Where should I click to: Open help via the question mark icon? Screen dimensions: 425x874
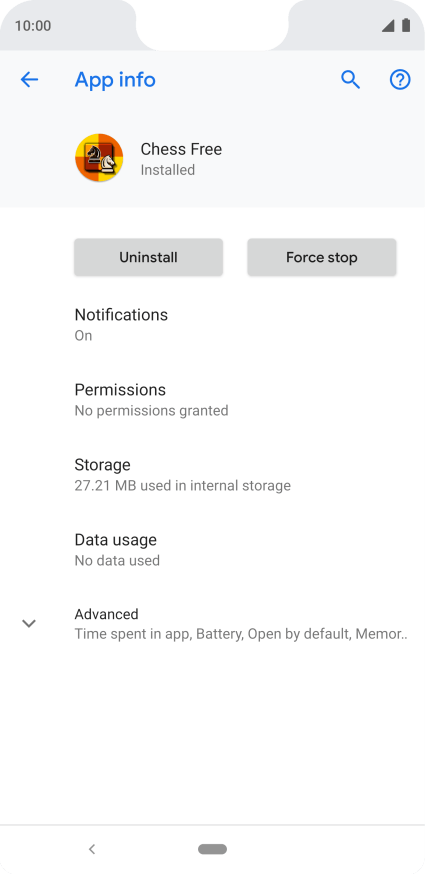coord(400,80)
